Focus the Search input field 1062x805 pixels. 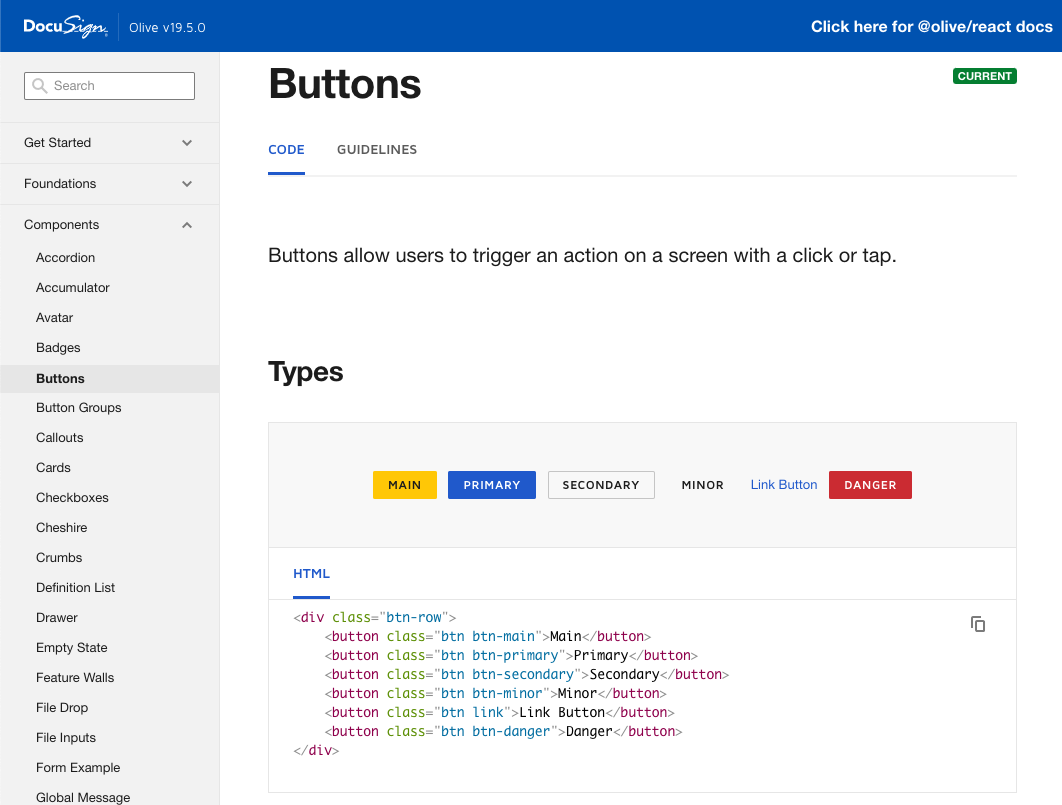click(110, 86)
